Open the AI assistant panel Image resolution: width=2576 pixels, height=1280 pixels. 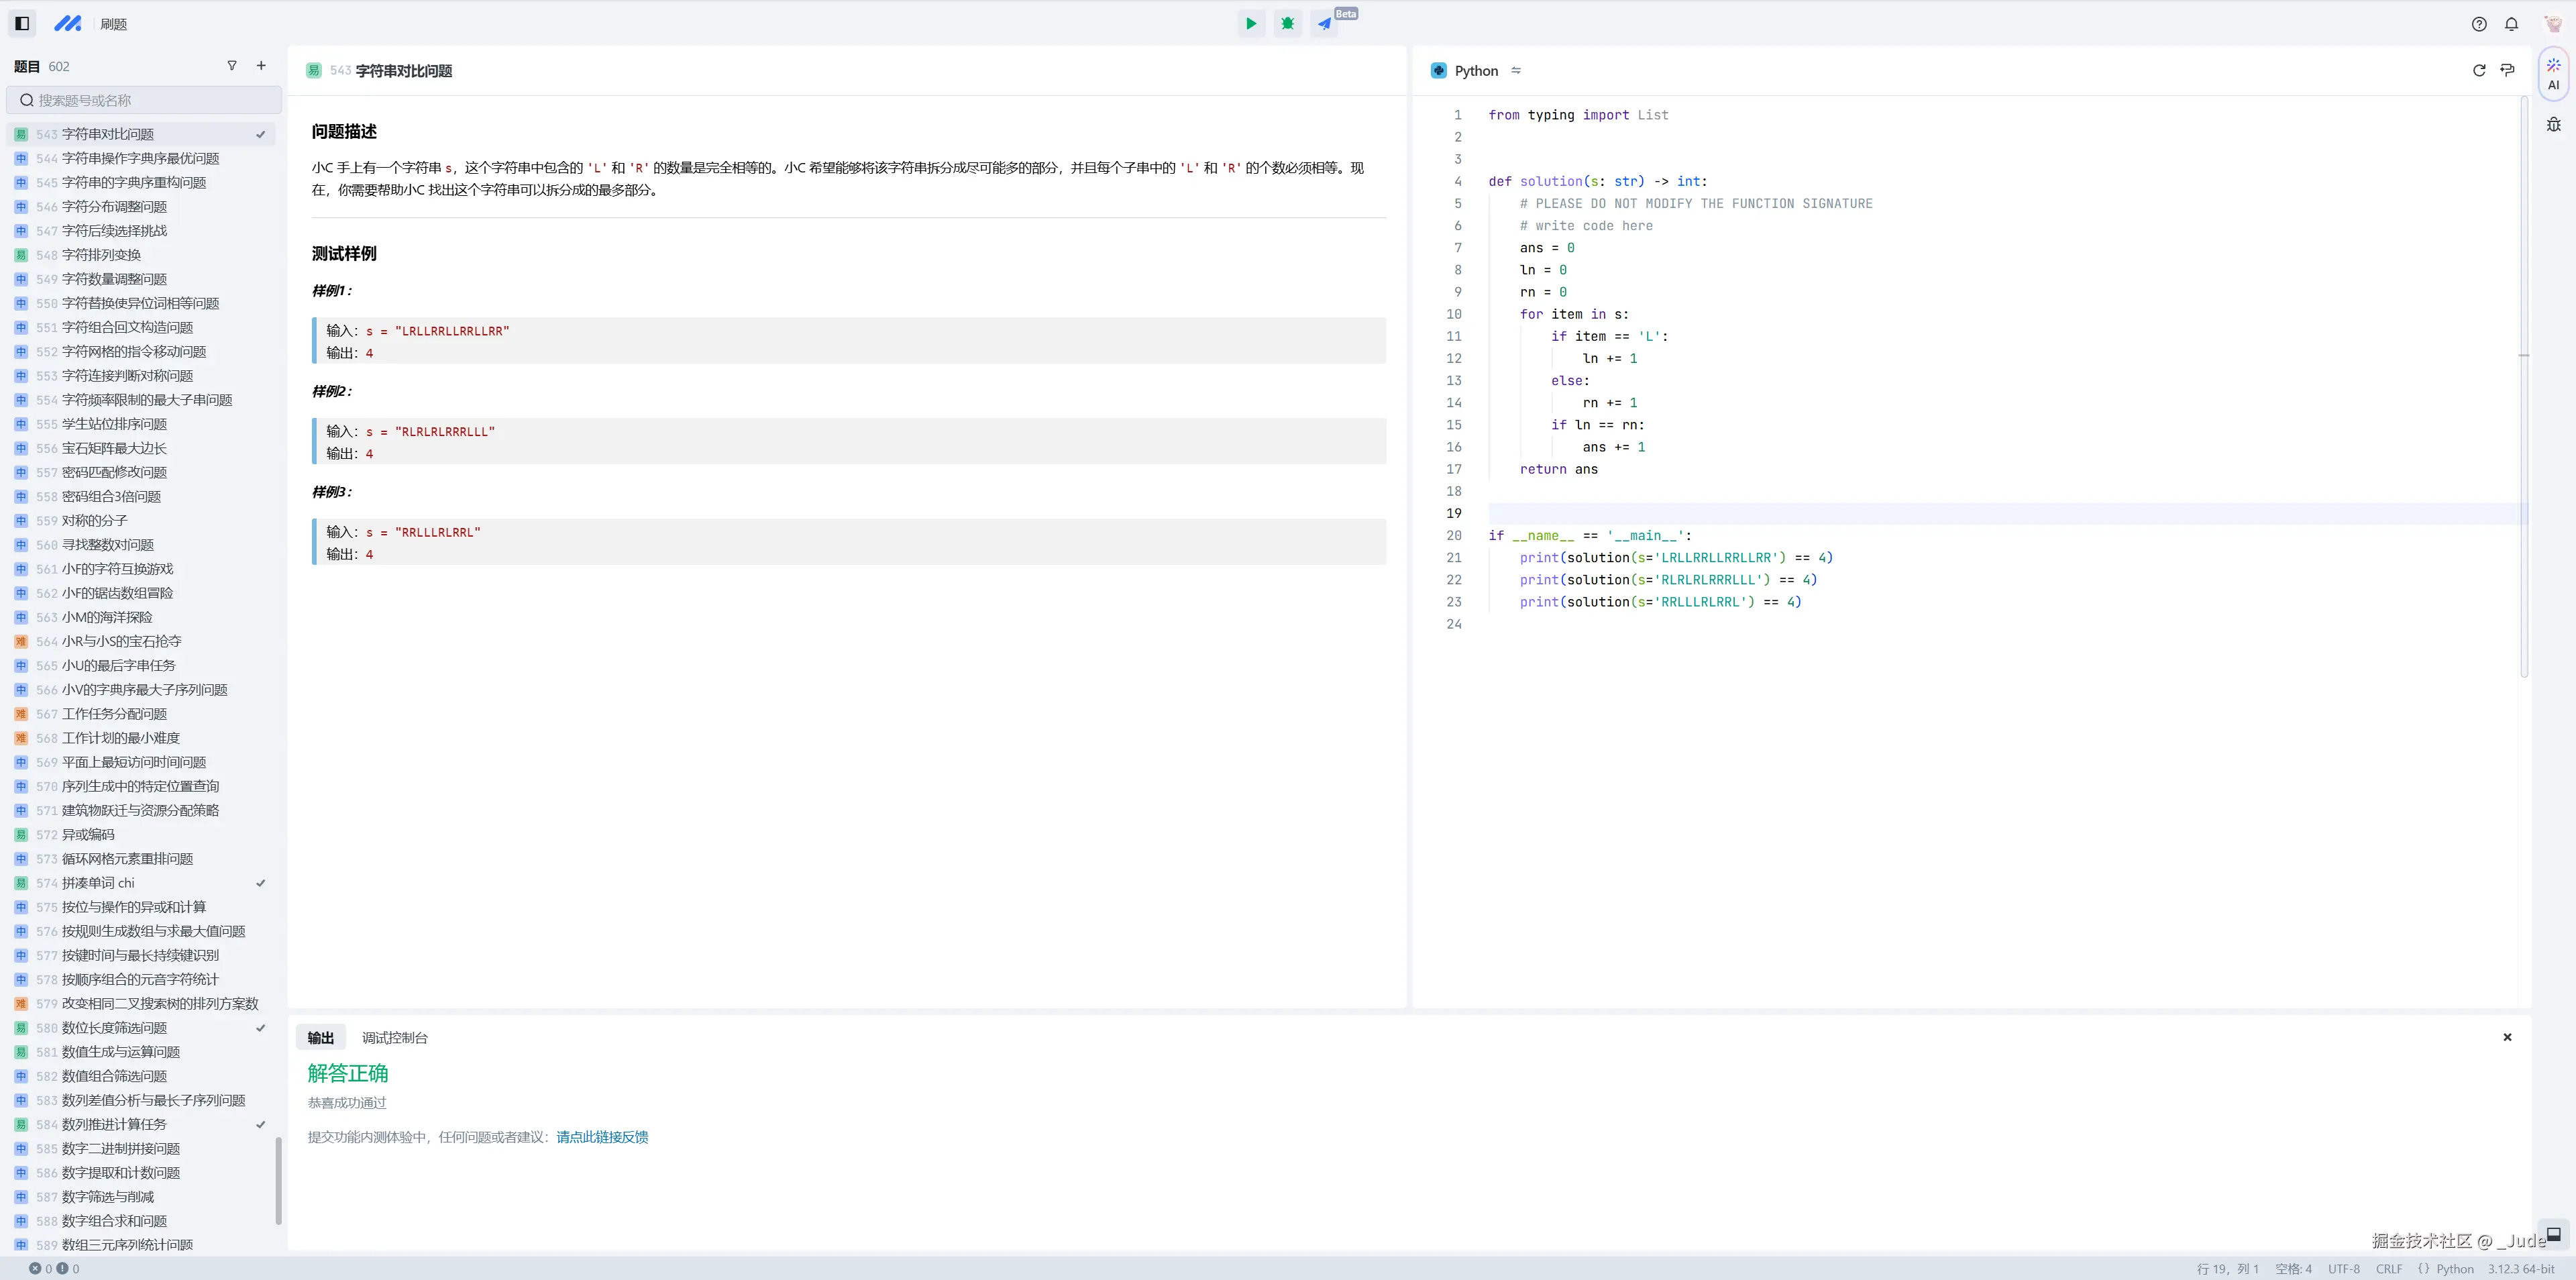[x=2553, y=74]
